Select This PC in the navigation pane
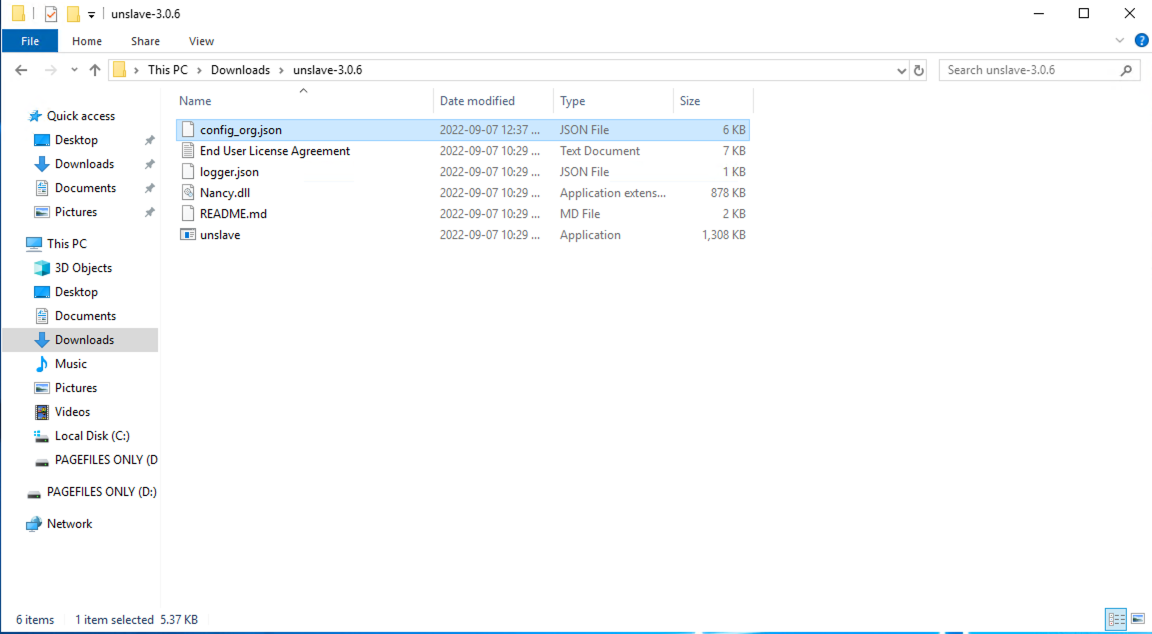 pyautogui.click(x=66, y=244)
